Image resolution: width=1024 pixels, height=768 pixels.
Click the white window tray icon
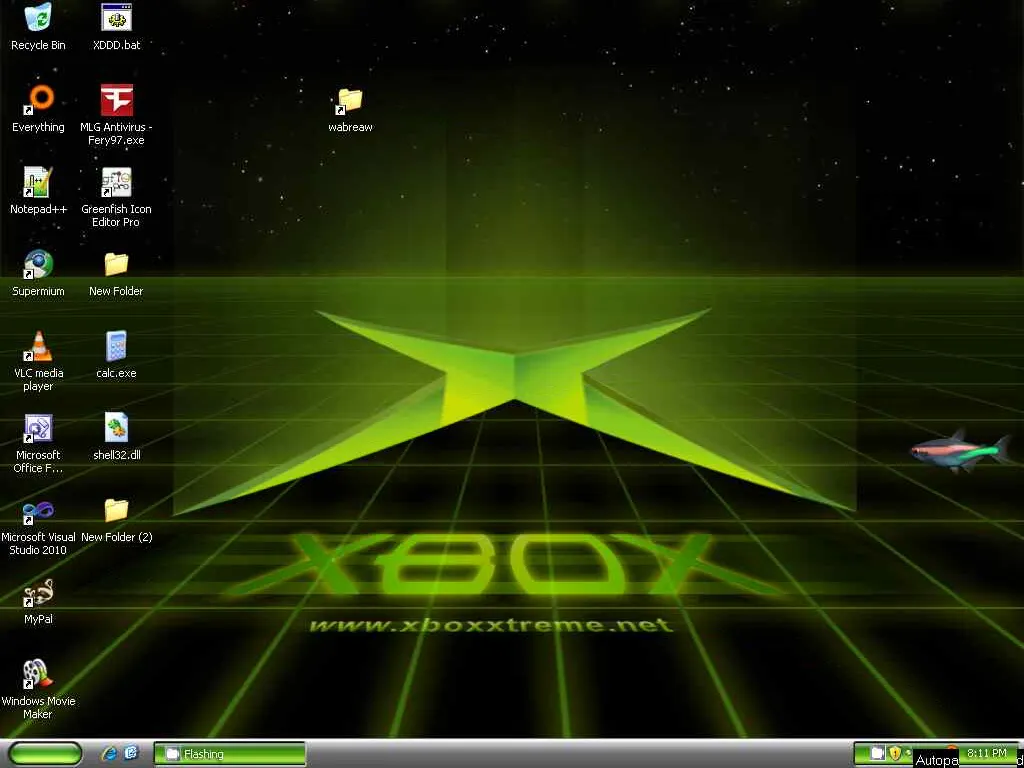tap(878, 753)
